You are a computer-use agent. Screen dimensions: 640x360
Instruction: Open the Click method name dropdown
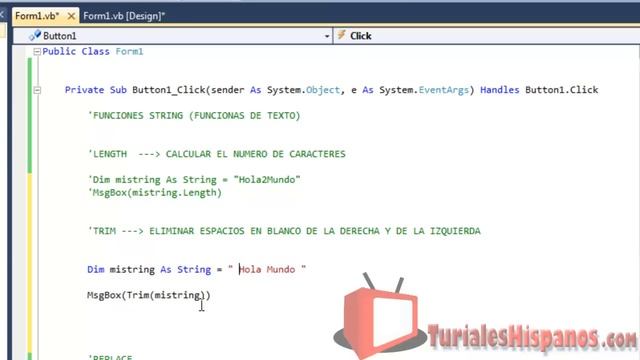pos(487,36)
